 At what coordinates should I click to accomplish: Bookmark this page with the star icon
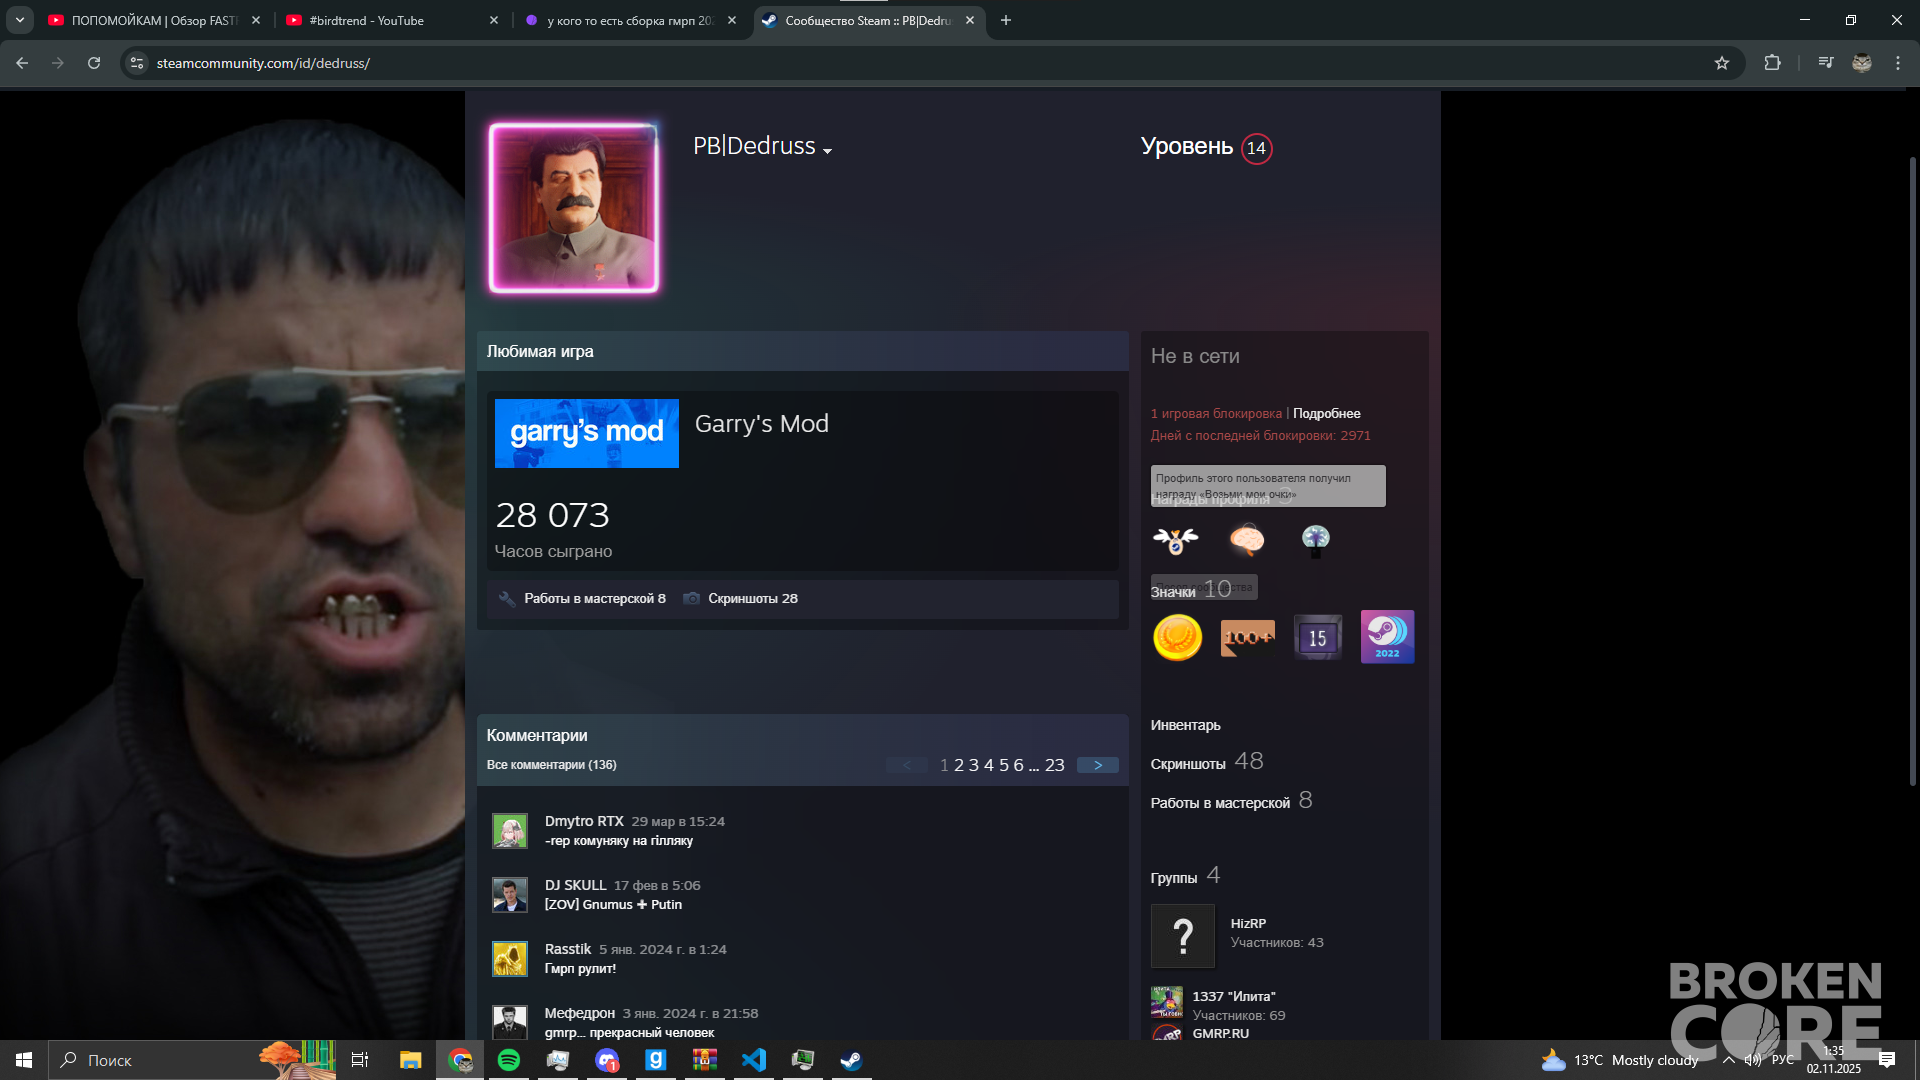[x=1722, y=63]
